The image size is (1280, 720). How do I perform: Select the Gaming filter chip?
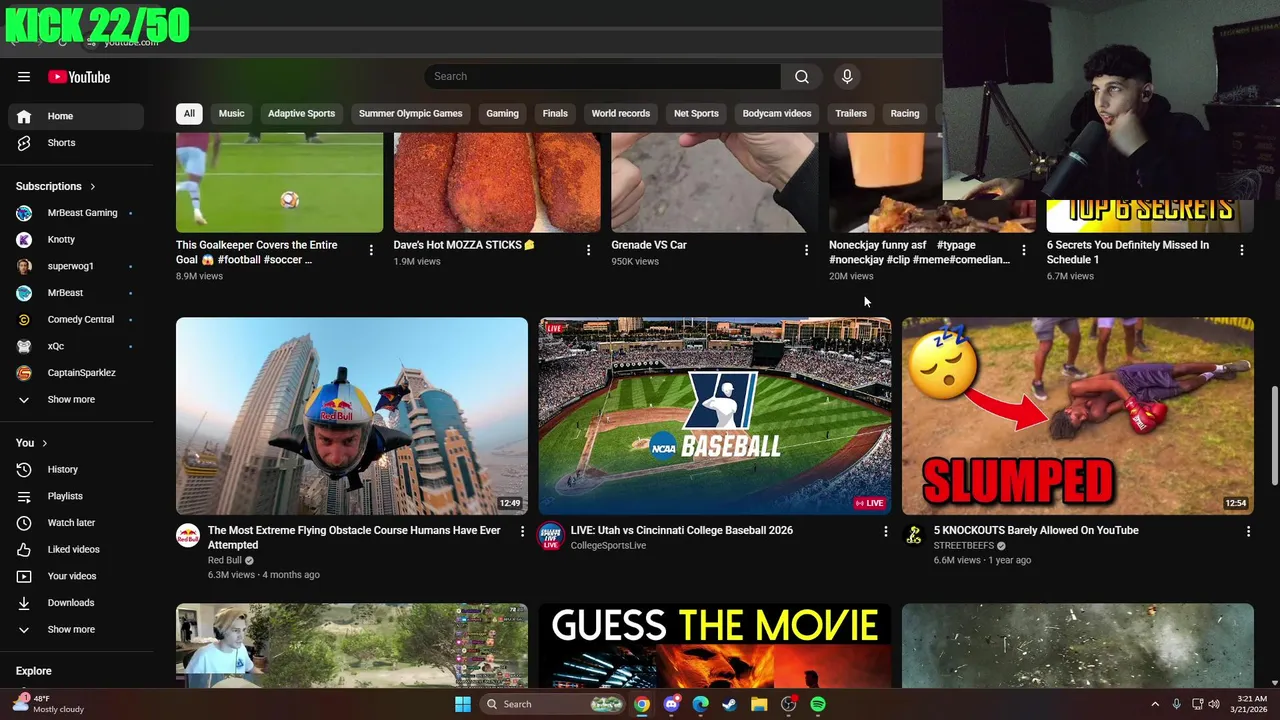click(x=502, y=114)
